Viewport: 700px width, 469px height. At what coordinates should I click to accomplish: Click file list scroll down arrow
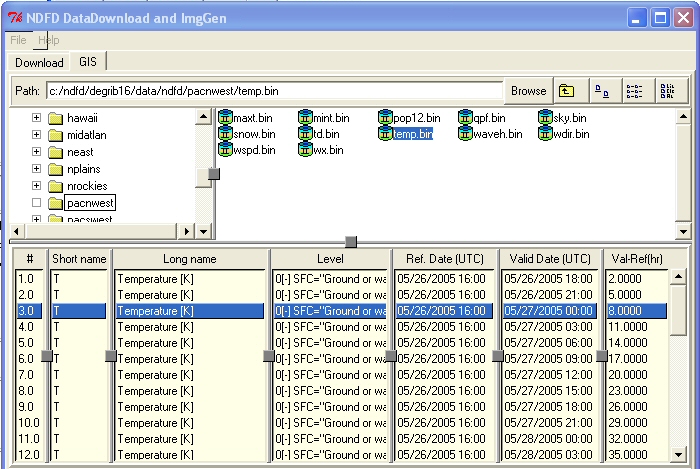683,231
